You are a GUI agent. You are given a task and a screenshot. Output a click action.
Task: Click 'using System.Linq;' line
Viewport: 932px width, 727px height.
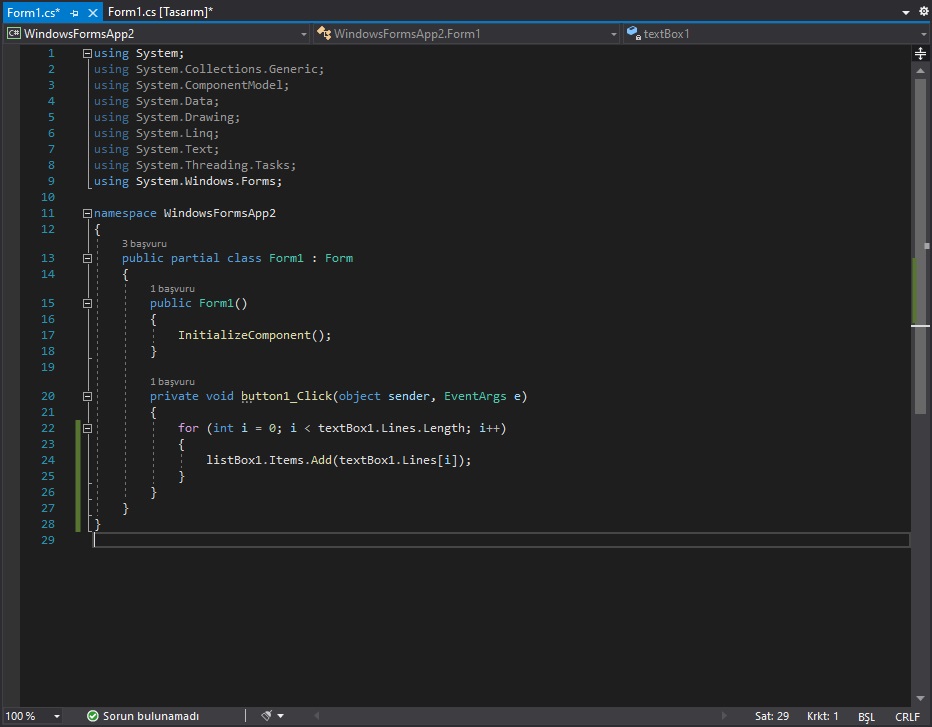click(156, 133)
